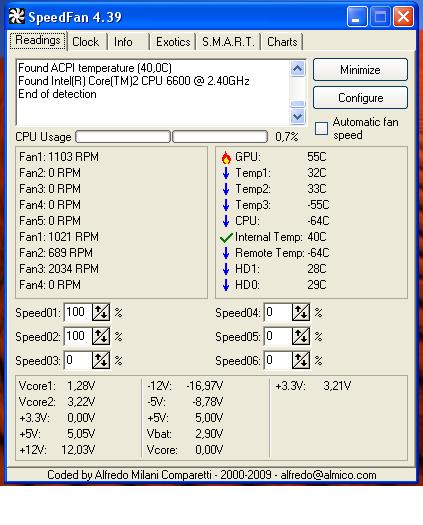
Task: Click the log box scrollbar thumb
Action: [297, 104]
